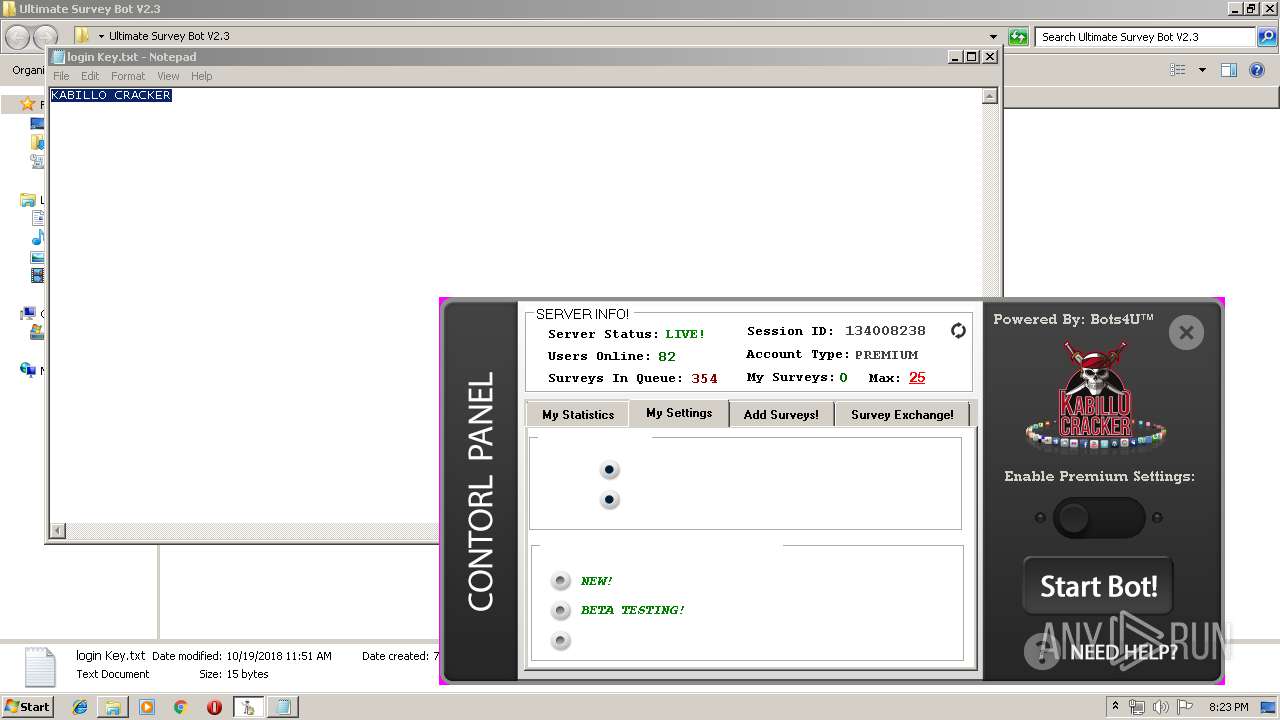The image size is (1280, 720).
Task: Launch Google Chrome from the taskbar
Action: pos(180,707)
